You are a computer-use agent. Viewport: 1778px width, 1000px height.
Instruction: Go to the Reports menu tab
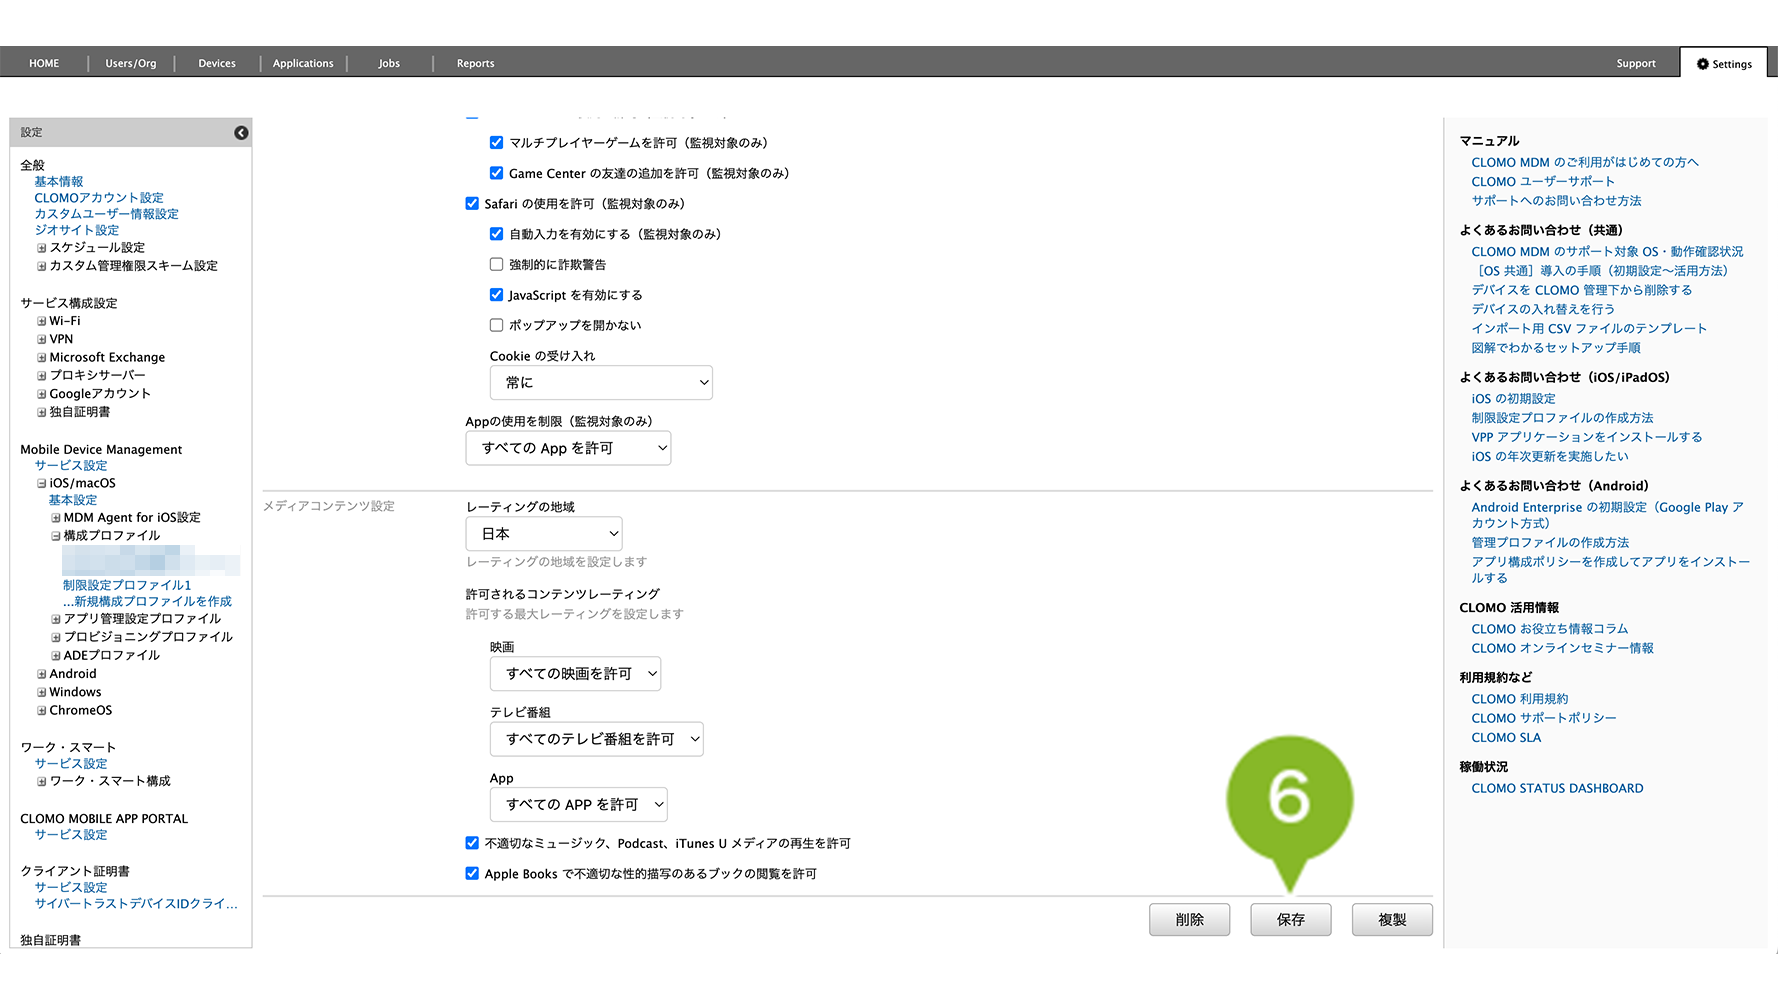click(475, 63)
